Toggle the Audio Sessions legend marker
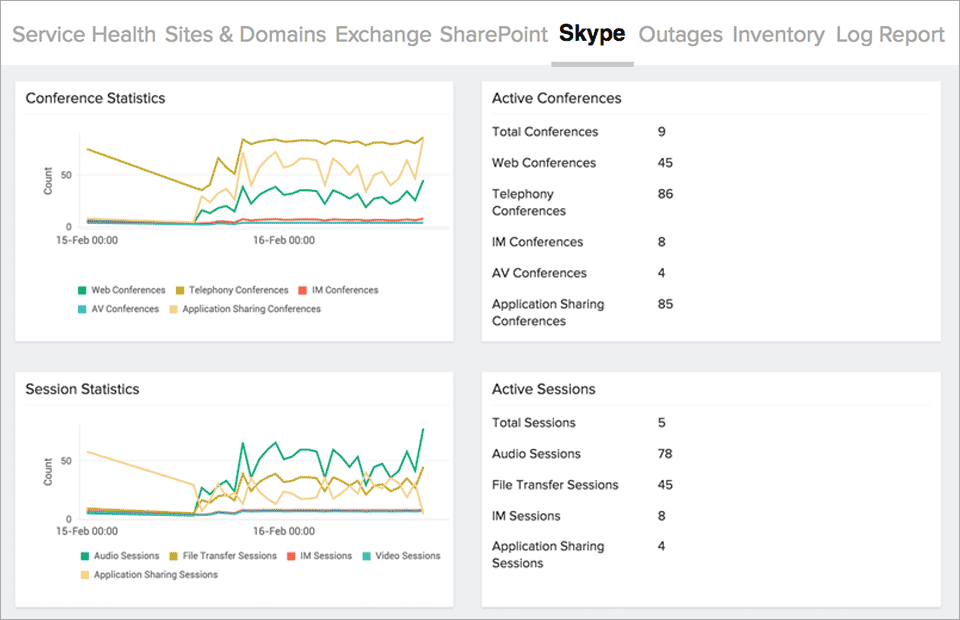The image size is (960, 620). pyautogui.click(x=85, y=555)
